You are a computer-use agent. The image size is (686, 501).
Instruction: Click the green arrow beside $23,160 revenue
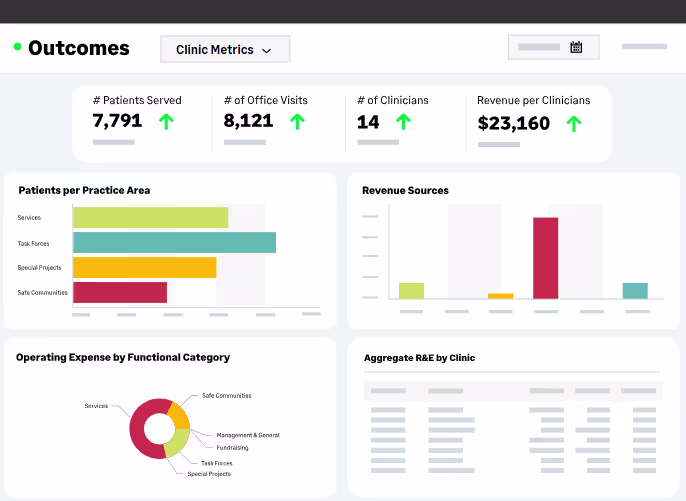[574, 124]
